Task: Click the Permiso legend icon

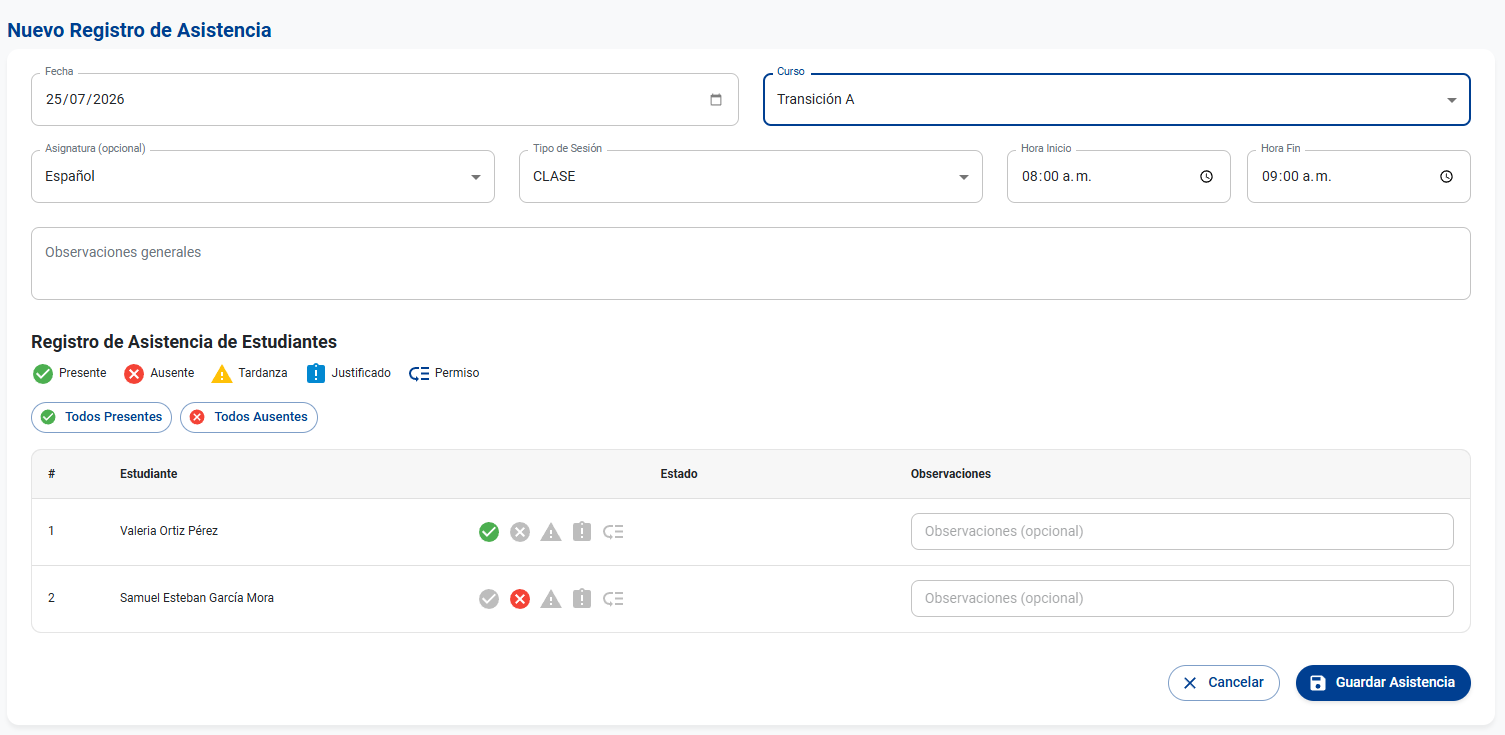Action: [x=419, y=374]
